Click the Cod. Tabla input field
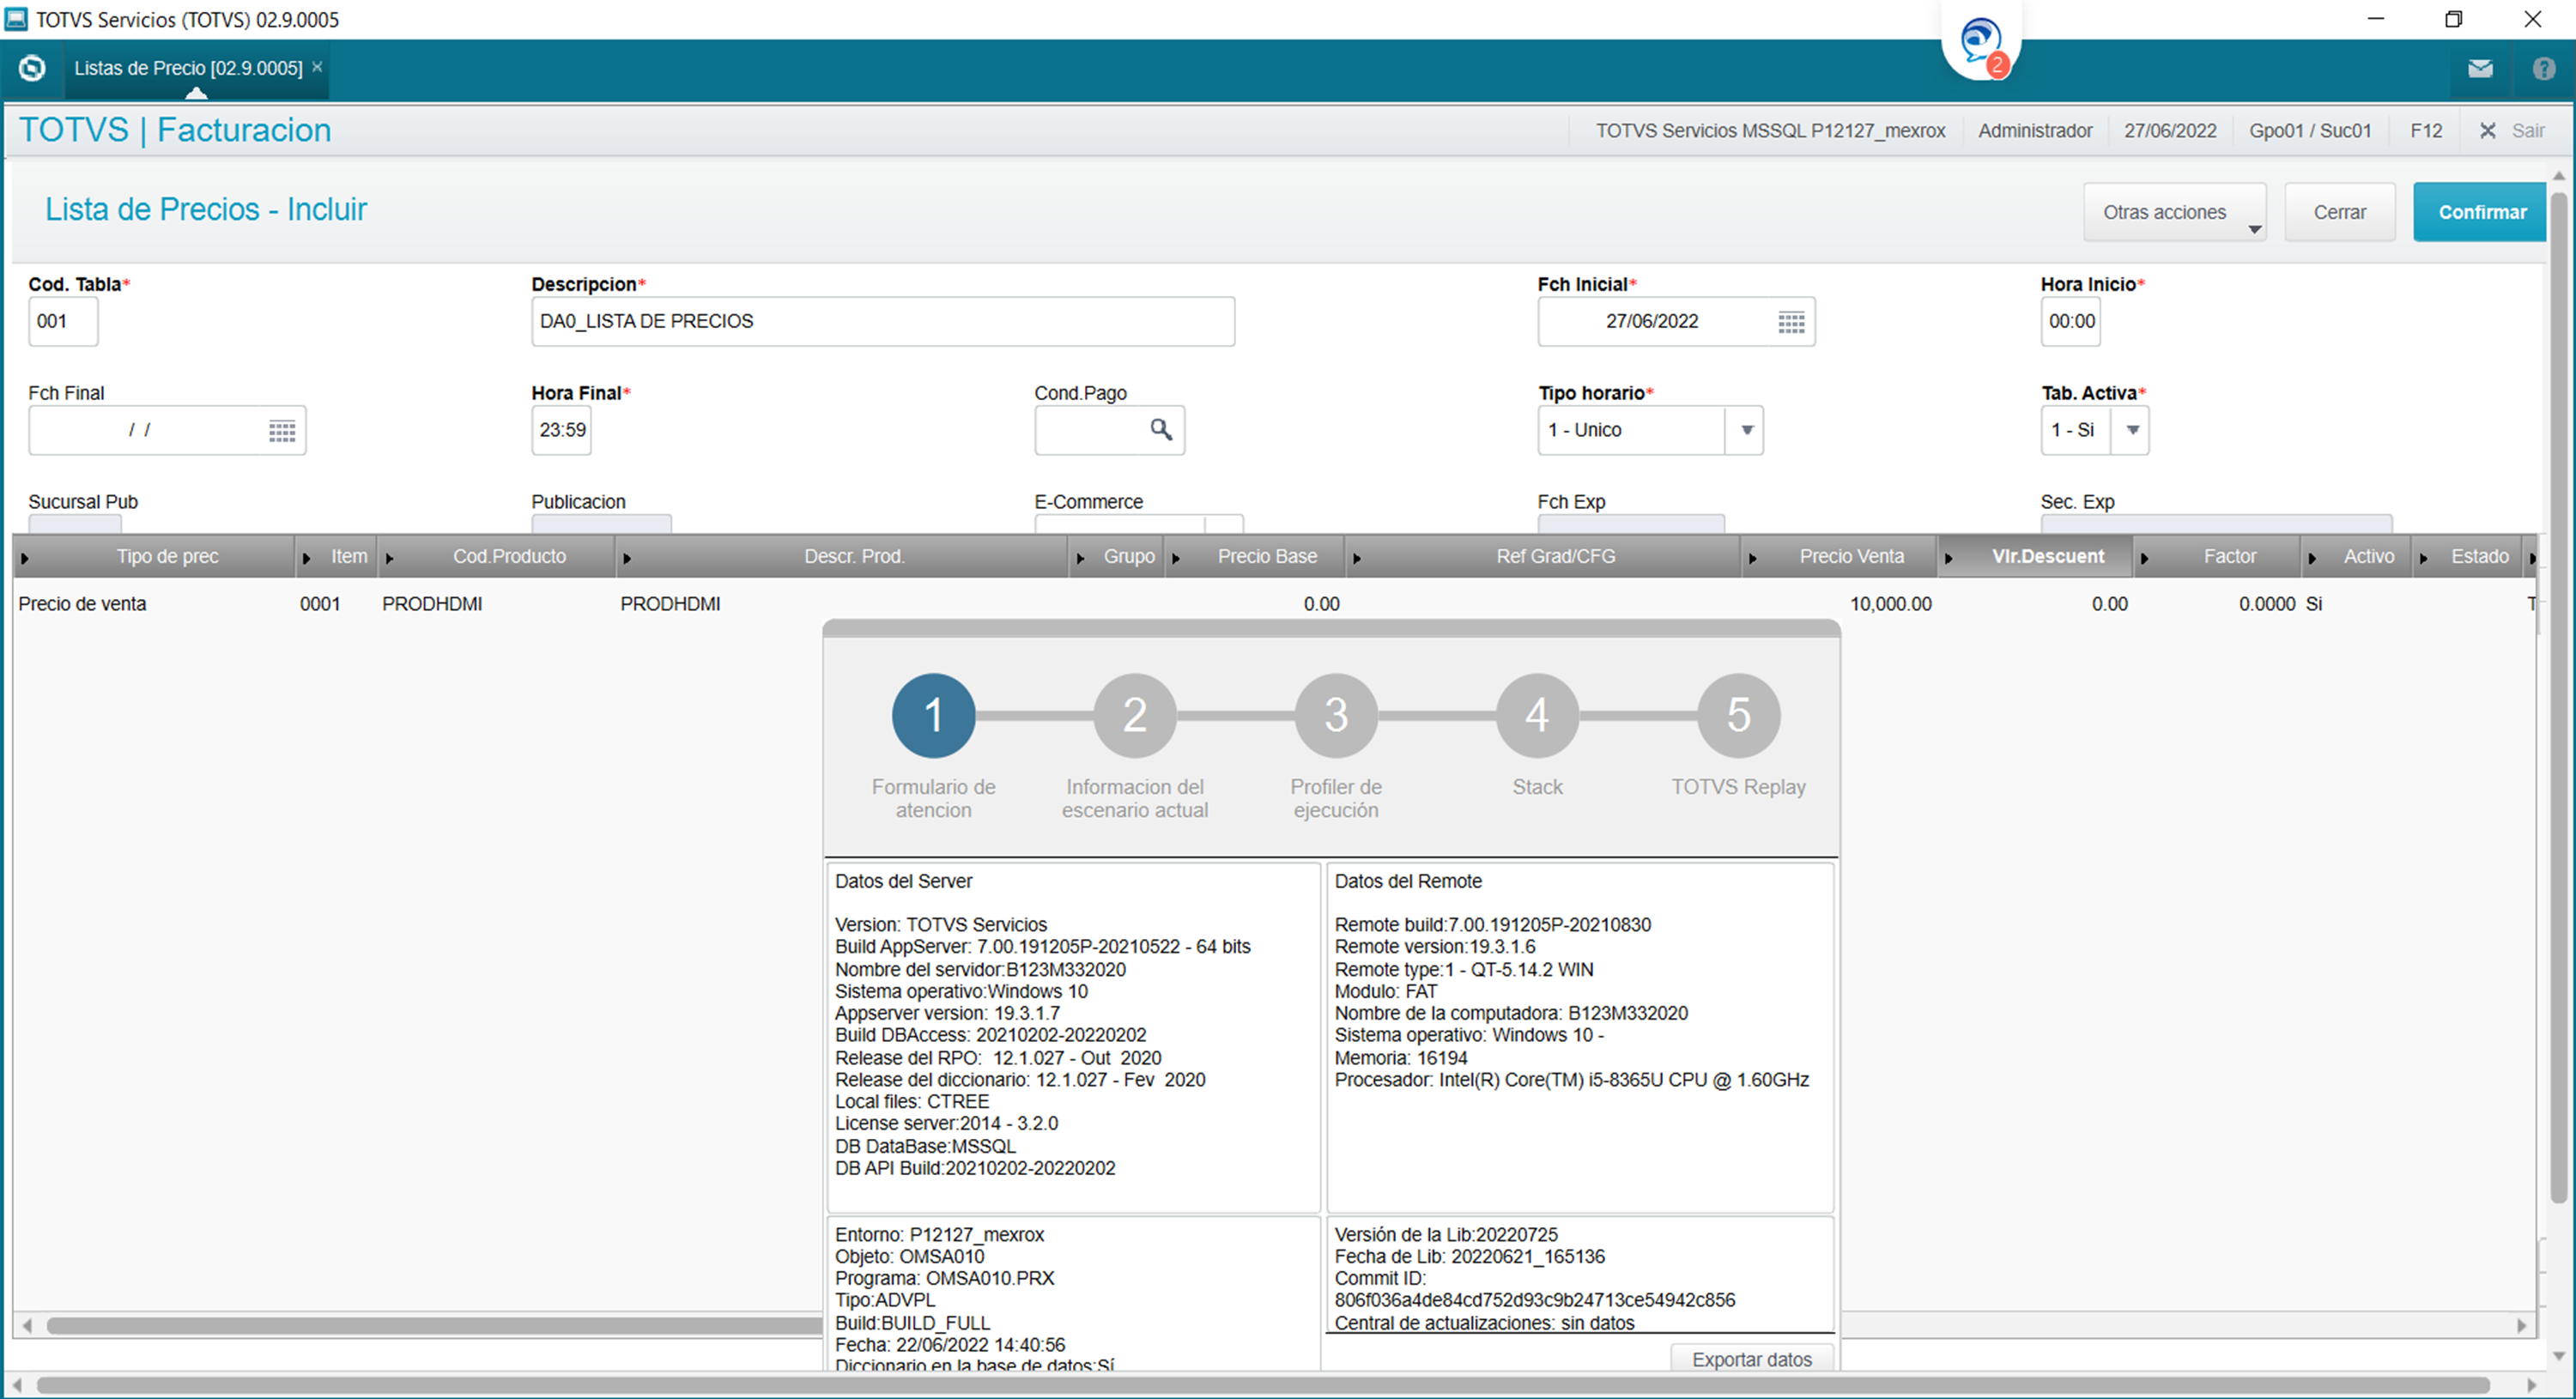The image size is (2576, 1399). pos(63,322)
